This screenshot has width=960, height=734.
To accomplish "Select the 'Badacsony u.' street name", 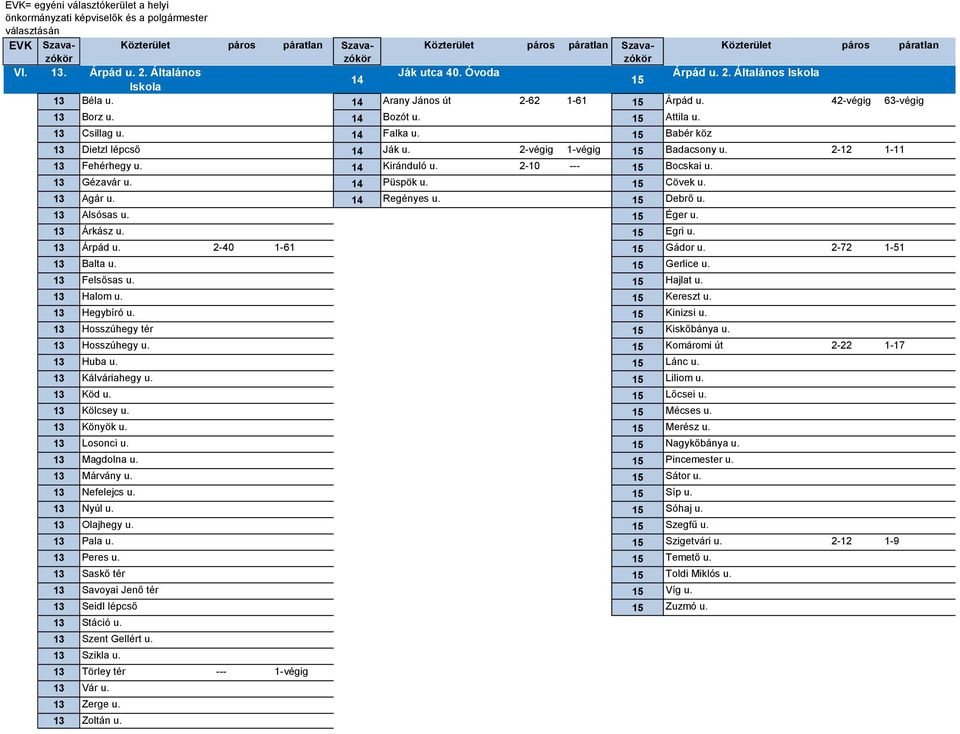I will pos(696,150).
